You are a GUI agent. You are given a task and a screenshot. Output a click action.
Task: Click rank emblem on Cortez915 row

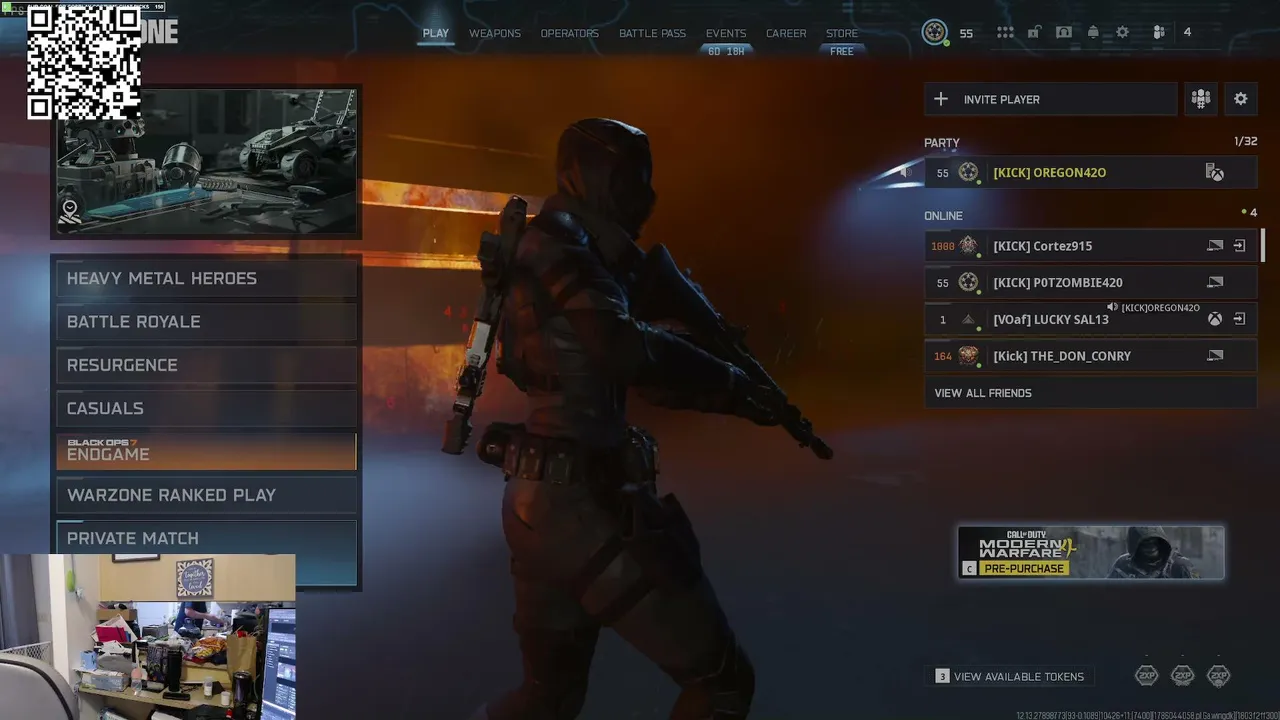(968, 246)
